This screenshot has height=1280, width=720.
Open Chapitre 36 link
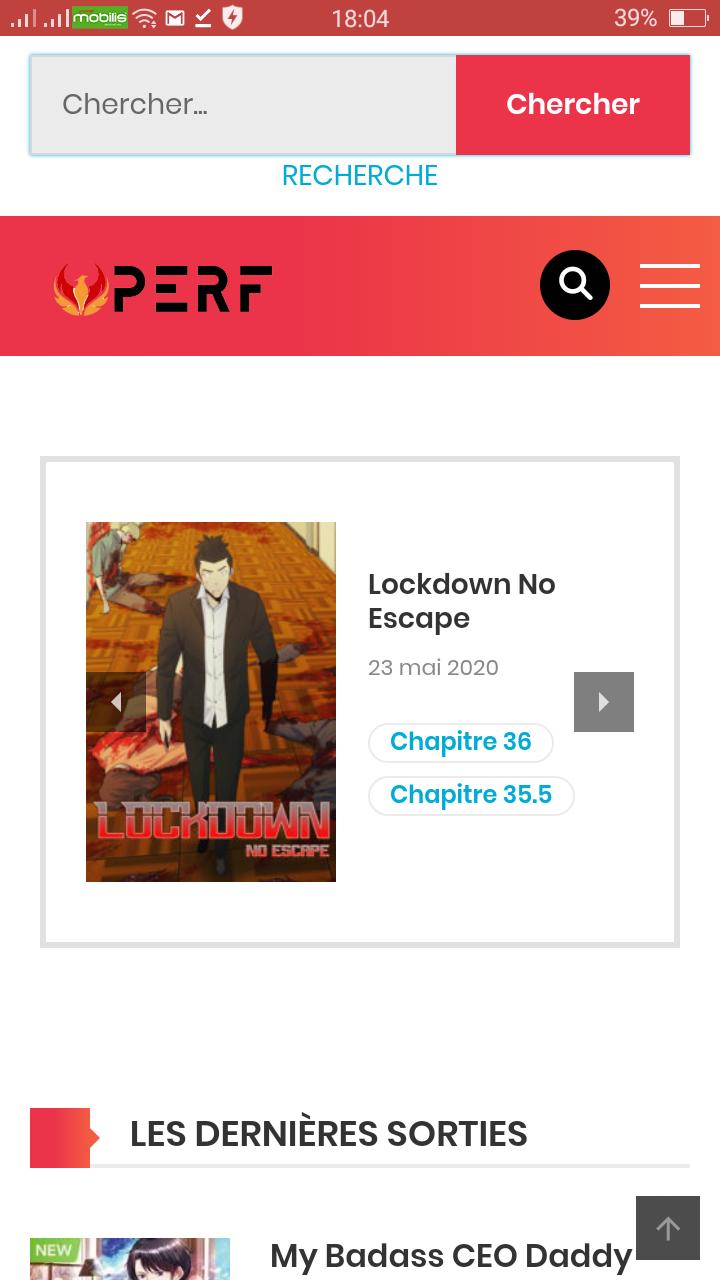[461, 742]
